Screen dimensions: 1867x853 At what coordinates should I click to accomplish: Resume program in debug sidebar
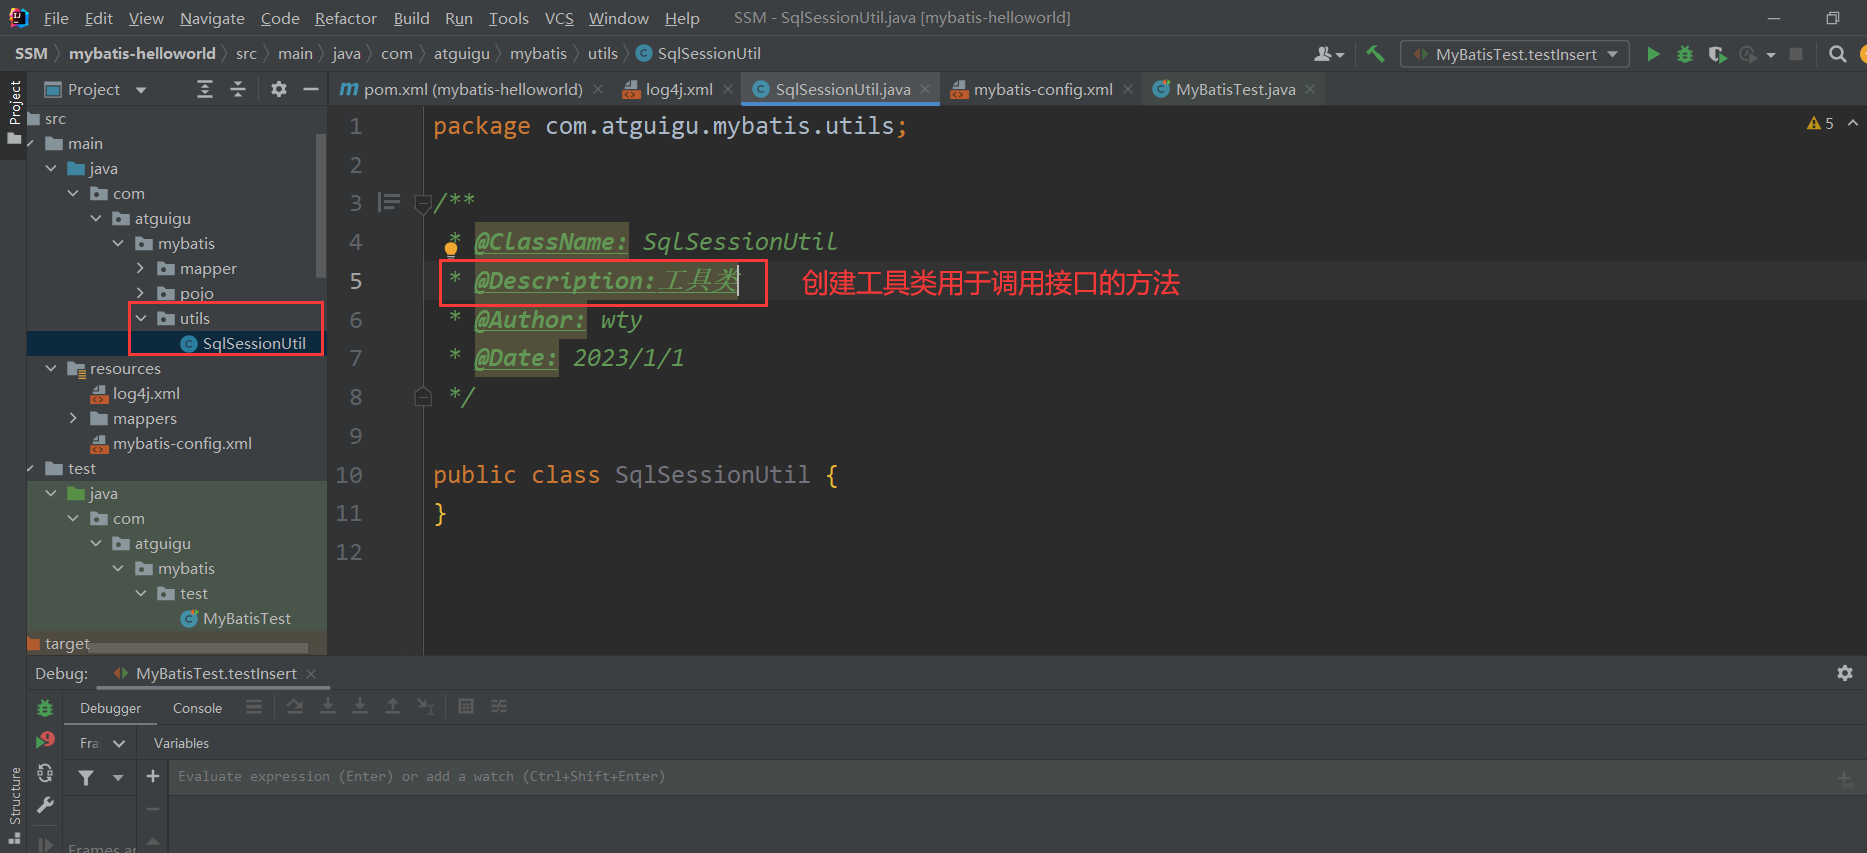click(45, 844)
